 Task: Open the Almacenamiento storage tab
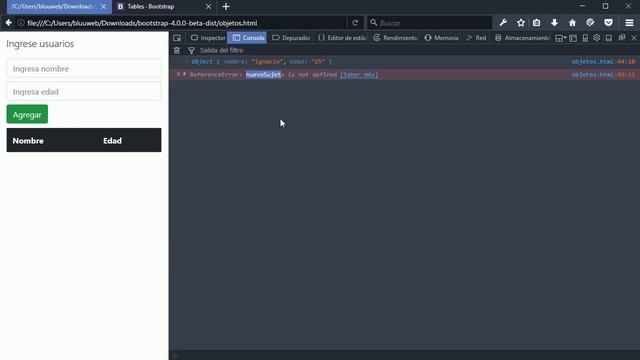tap(522, 38)
